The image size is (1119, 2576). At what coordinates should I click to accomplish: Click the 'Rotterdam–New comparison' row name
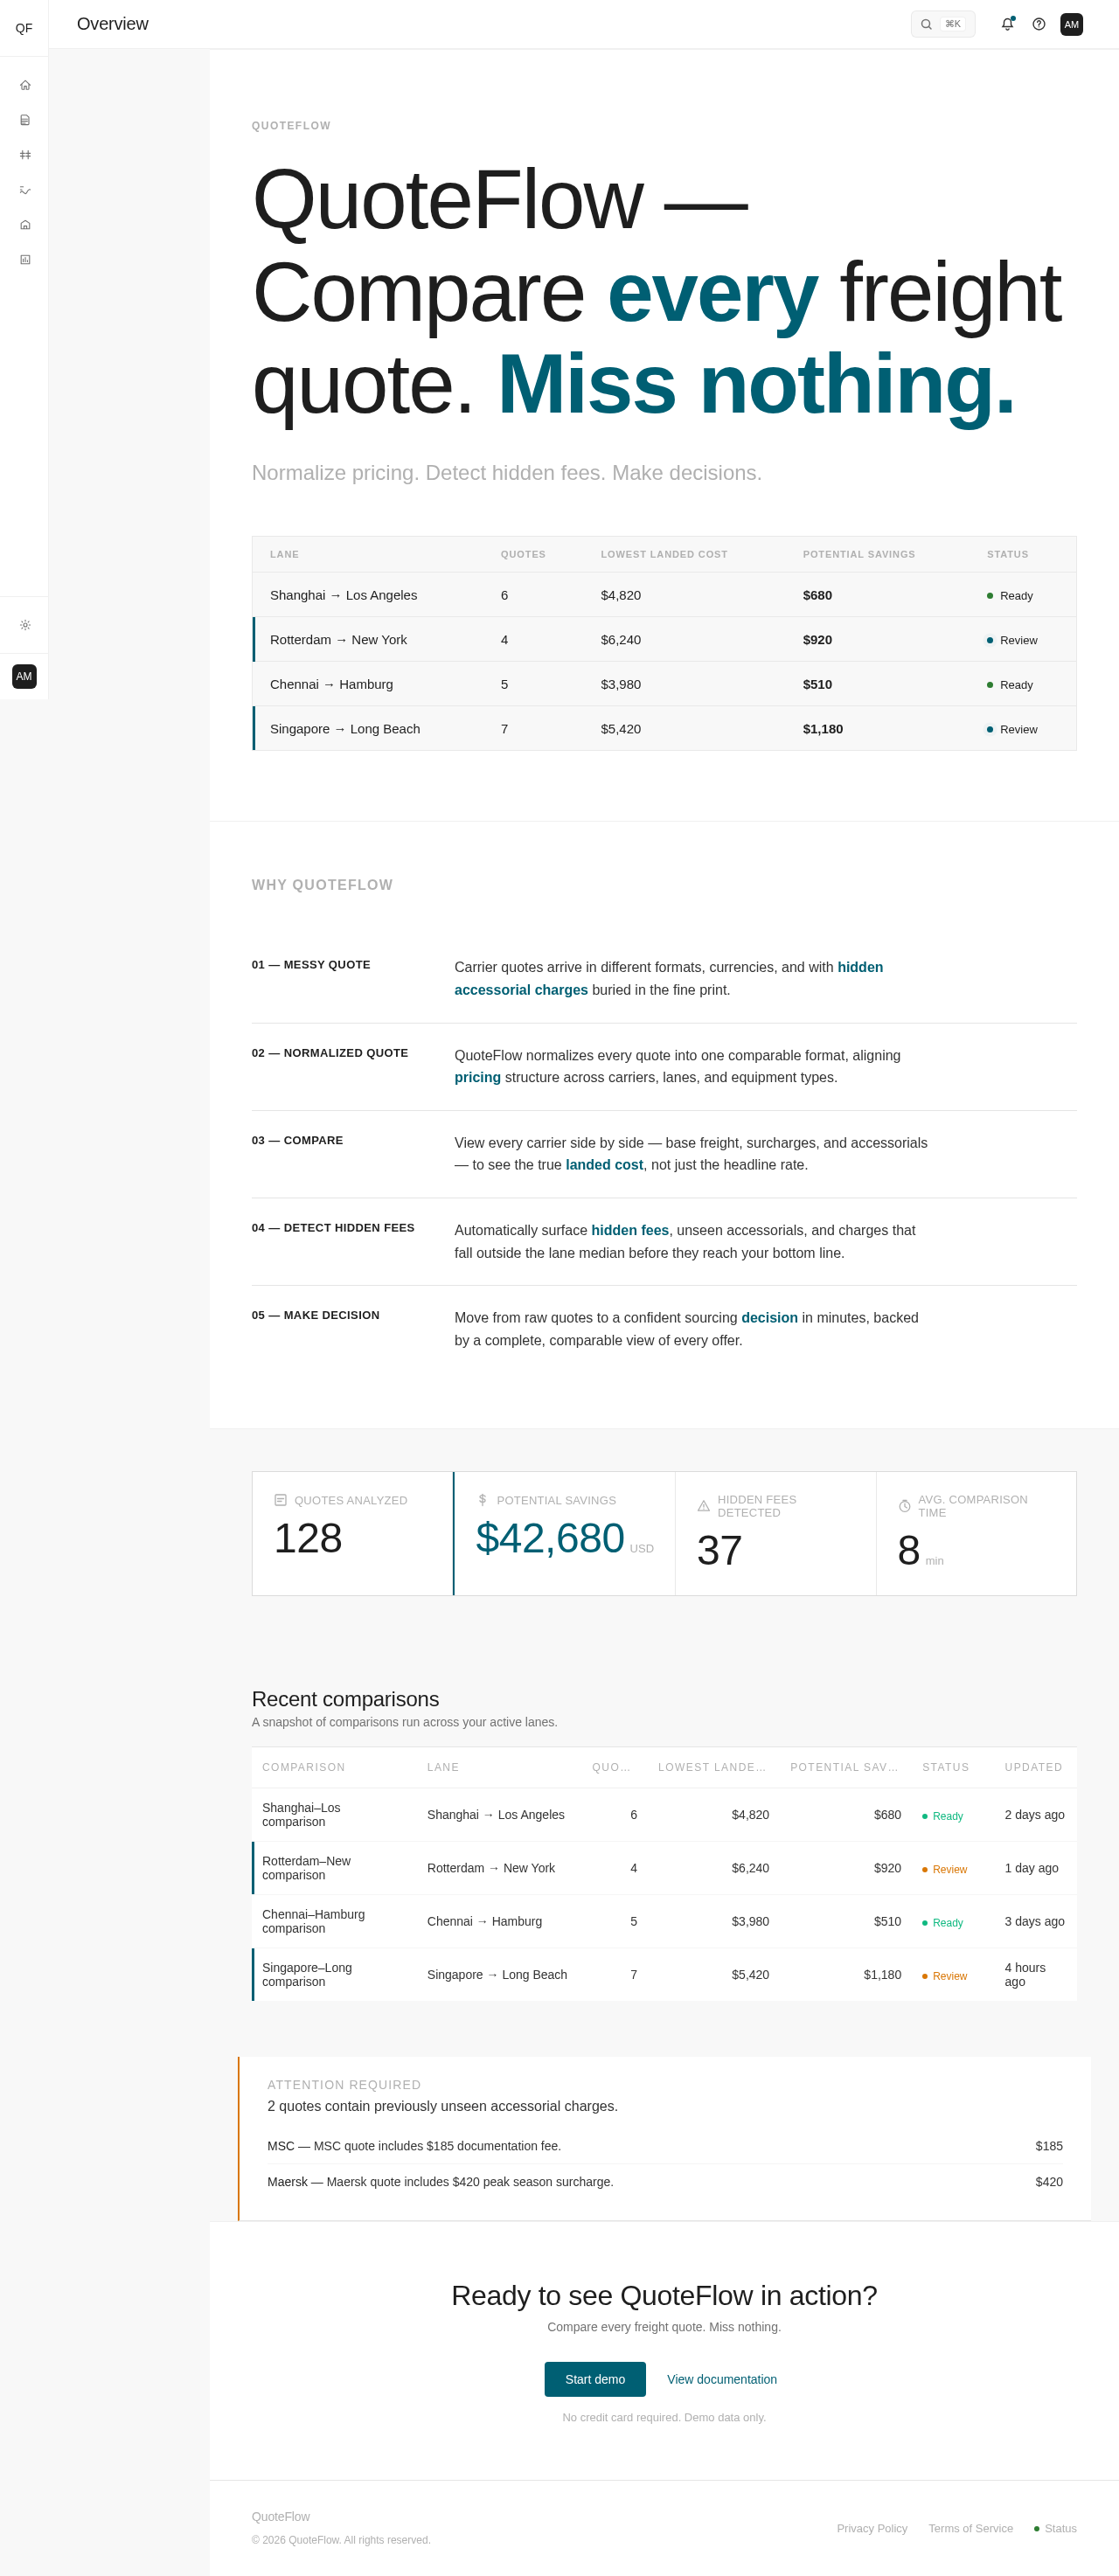tap(306, 1868)
